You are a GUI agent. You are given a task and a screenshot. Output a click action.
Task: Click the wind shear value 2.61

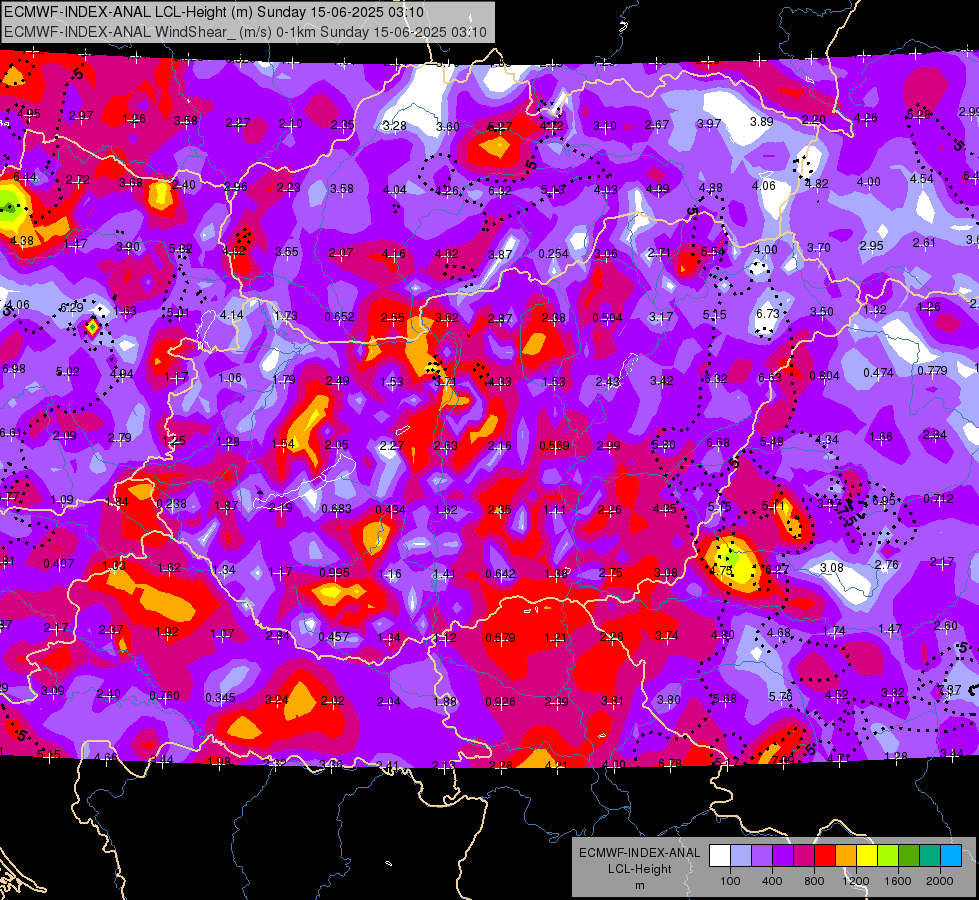coord(924,242)
